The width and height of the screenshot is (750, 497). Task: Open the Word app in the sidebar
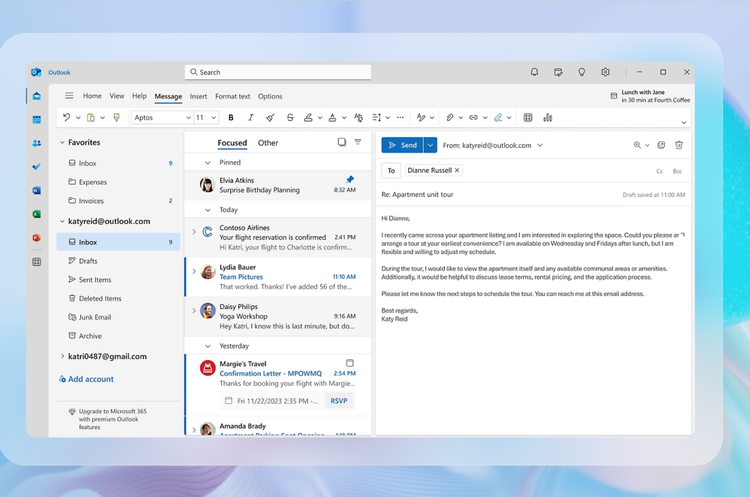36,190
